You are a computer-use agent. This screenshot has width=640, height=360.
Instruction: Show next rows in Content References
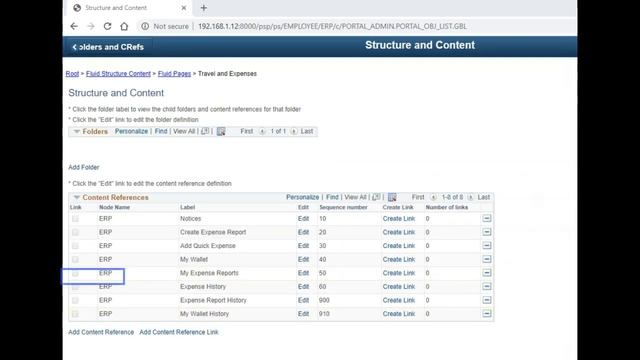[x=470, y=197]
